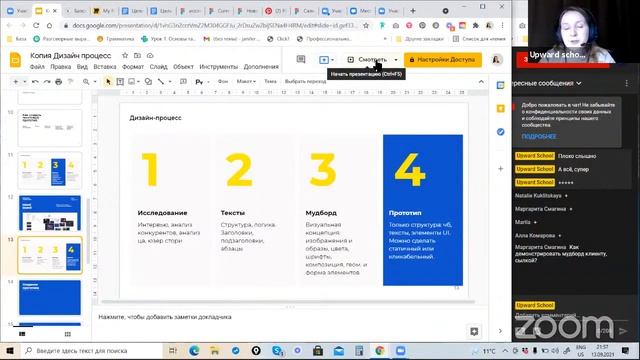The image size is (640, 360).
Task: Click the Настройки Доступа share button
Action: click(x=442, y=60)
